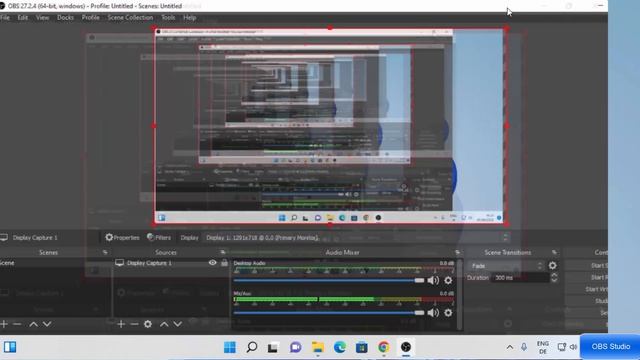Add a new scene with plus button

point(4,324)
